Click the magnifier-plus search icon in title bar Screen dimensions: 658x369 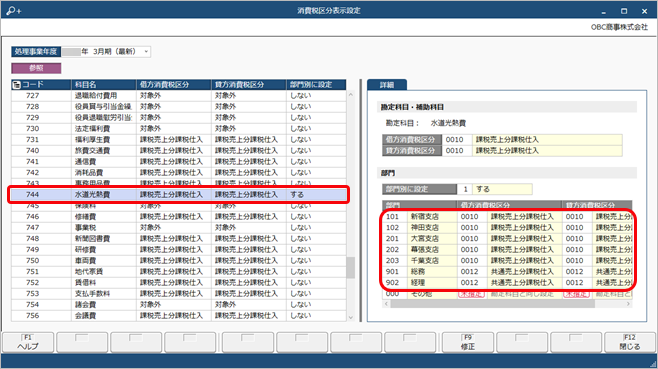point(13,10)
